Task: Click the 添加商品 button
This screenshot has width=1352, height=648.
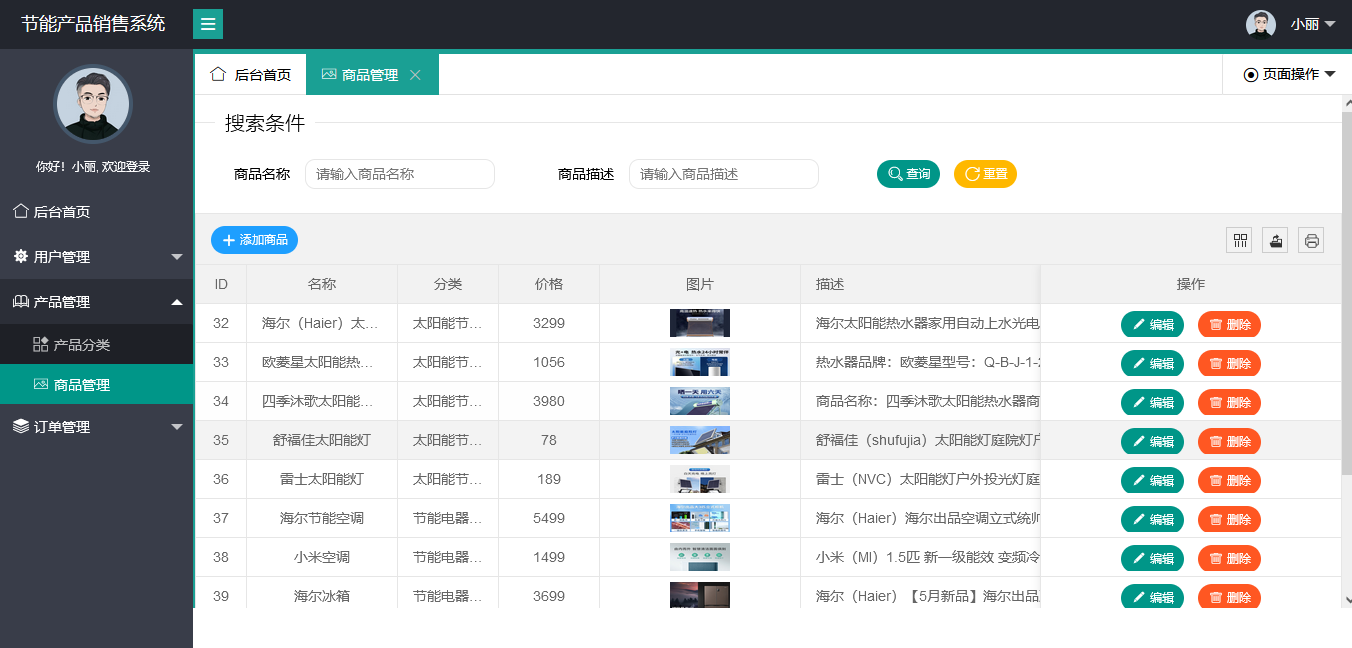Action: point(254,240)
